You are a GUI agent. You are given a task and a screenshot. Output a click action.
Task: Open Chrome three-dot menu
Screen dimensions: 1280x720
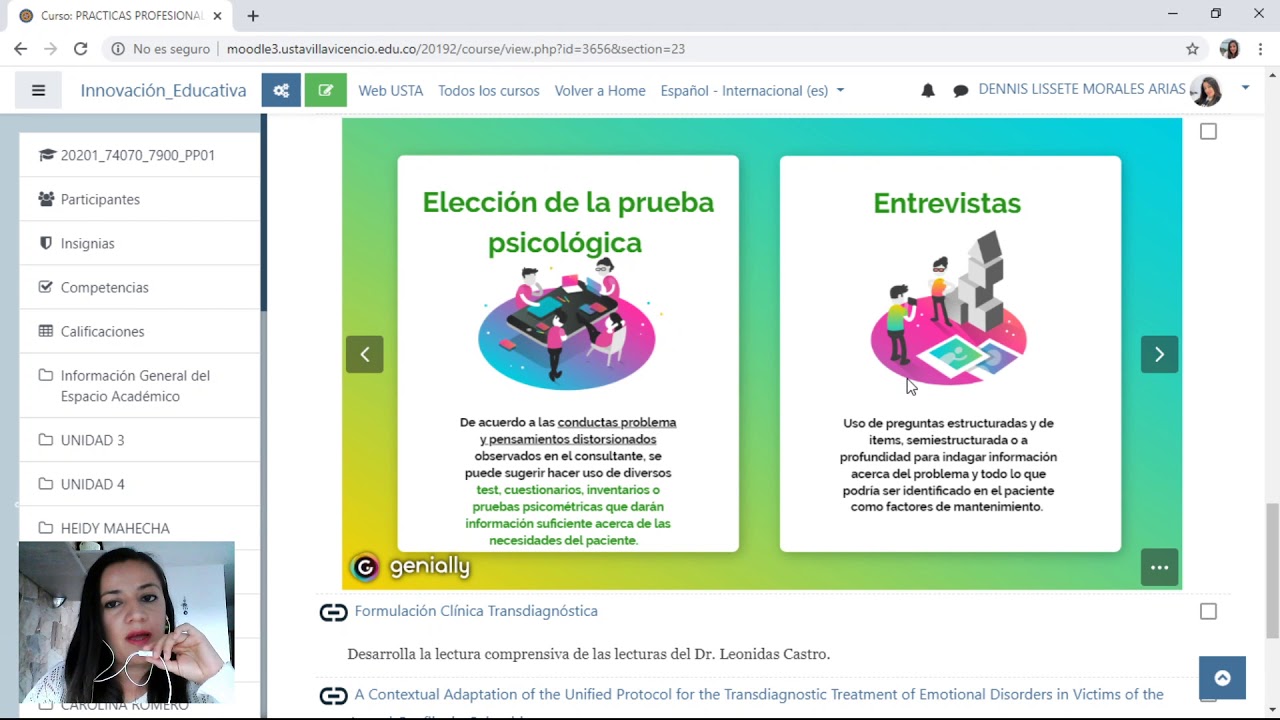1260,48
